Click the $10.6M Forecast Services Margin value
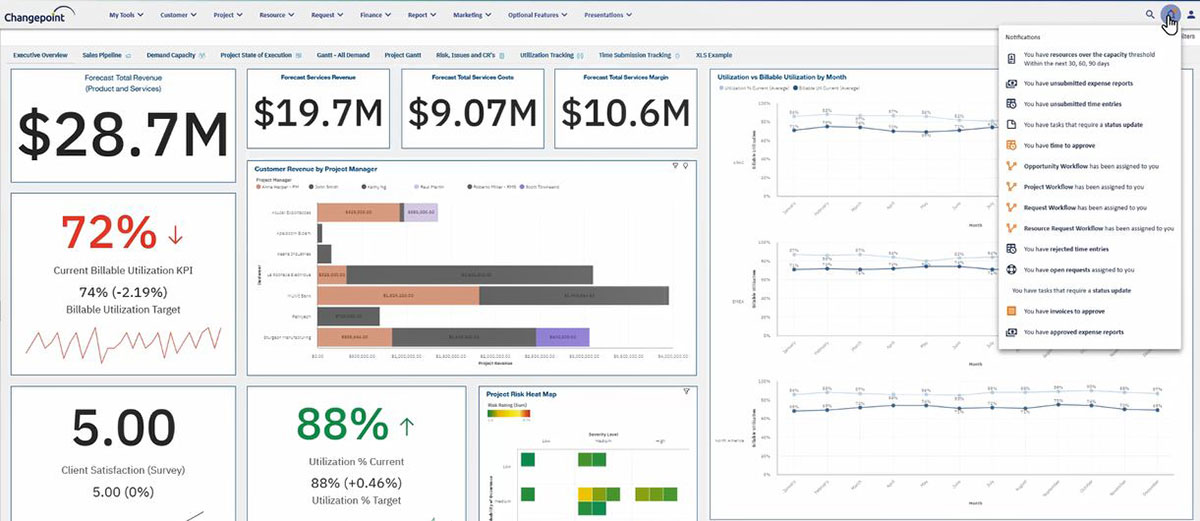Screen dimensions: 1200x521 coord(626,113)
